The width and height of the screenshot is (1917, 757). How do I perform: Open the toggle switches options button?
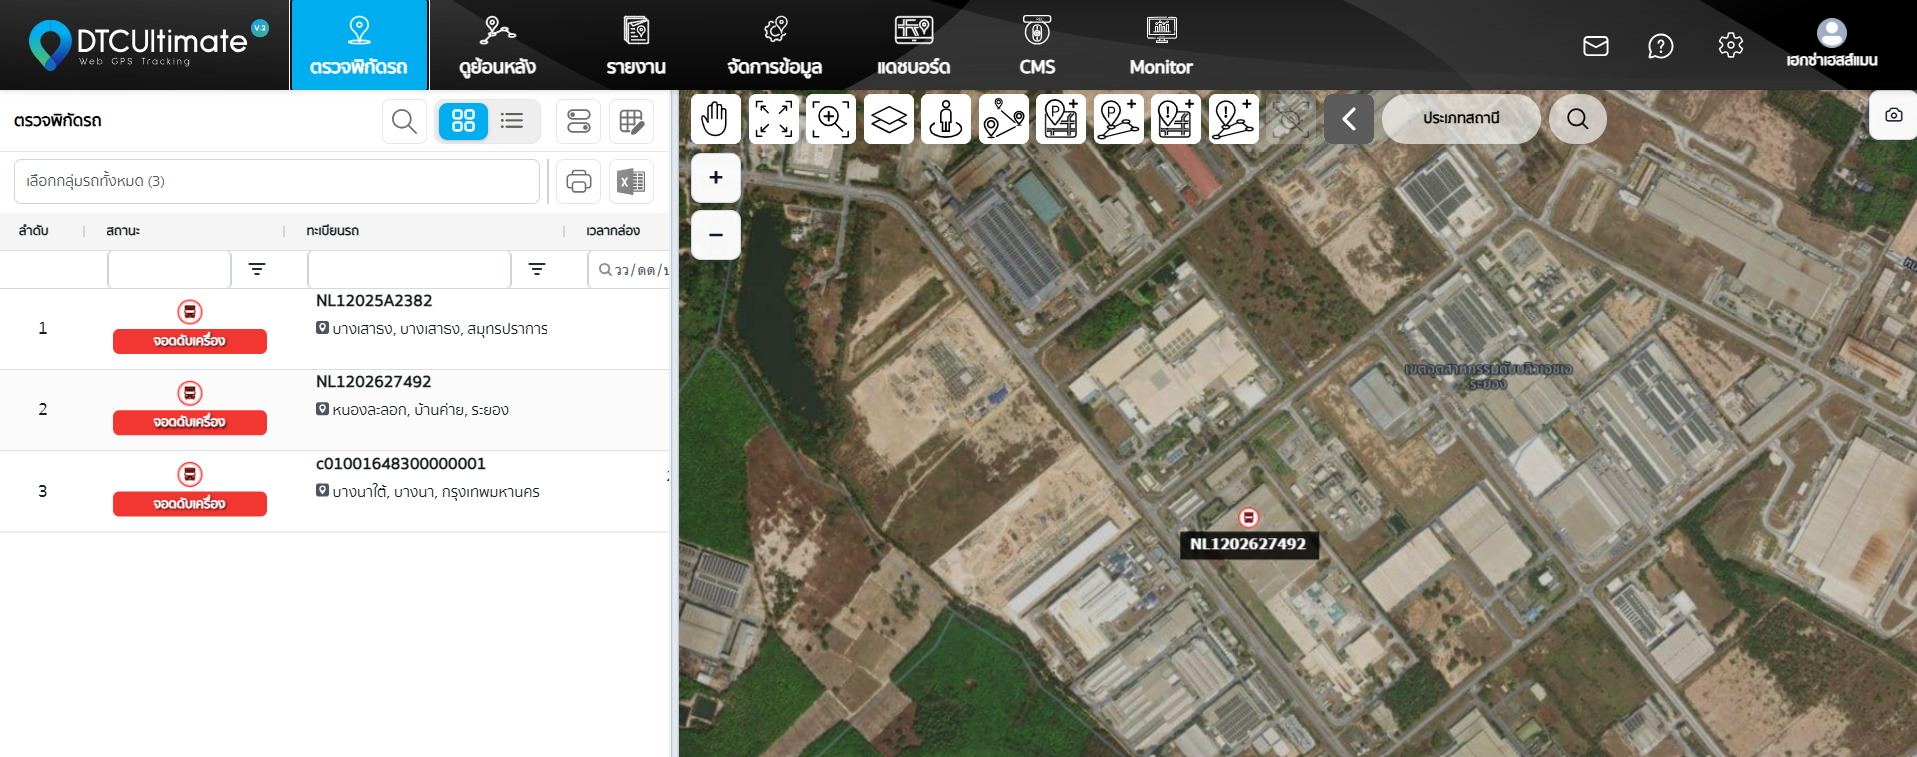[579, 121]
